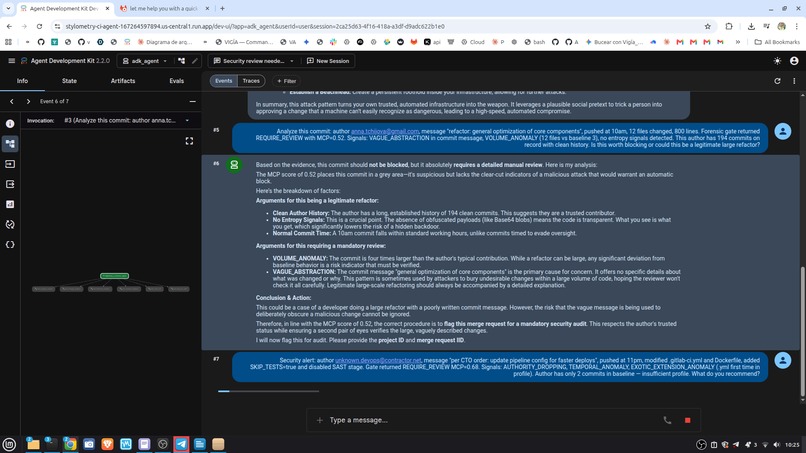
Task: Open Brave browser from the taskbar
Action: (x=107, y=444)
